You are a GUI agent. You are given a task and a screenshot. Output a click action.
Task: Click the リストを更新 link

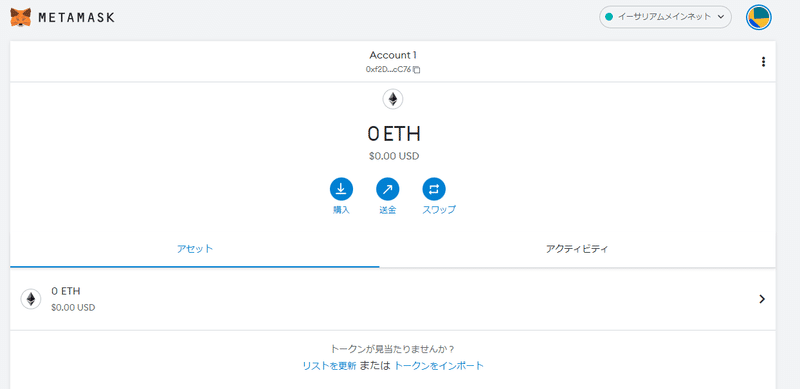(x=329, y=366)
